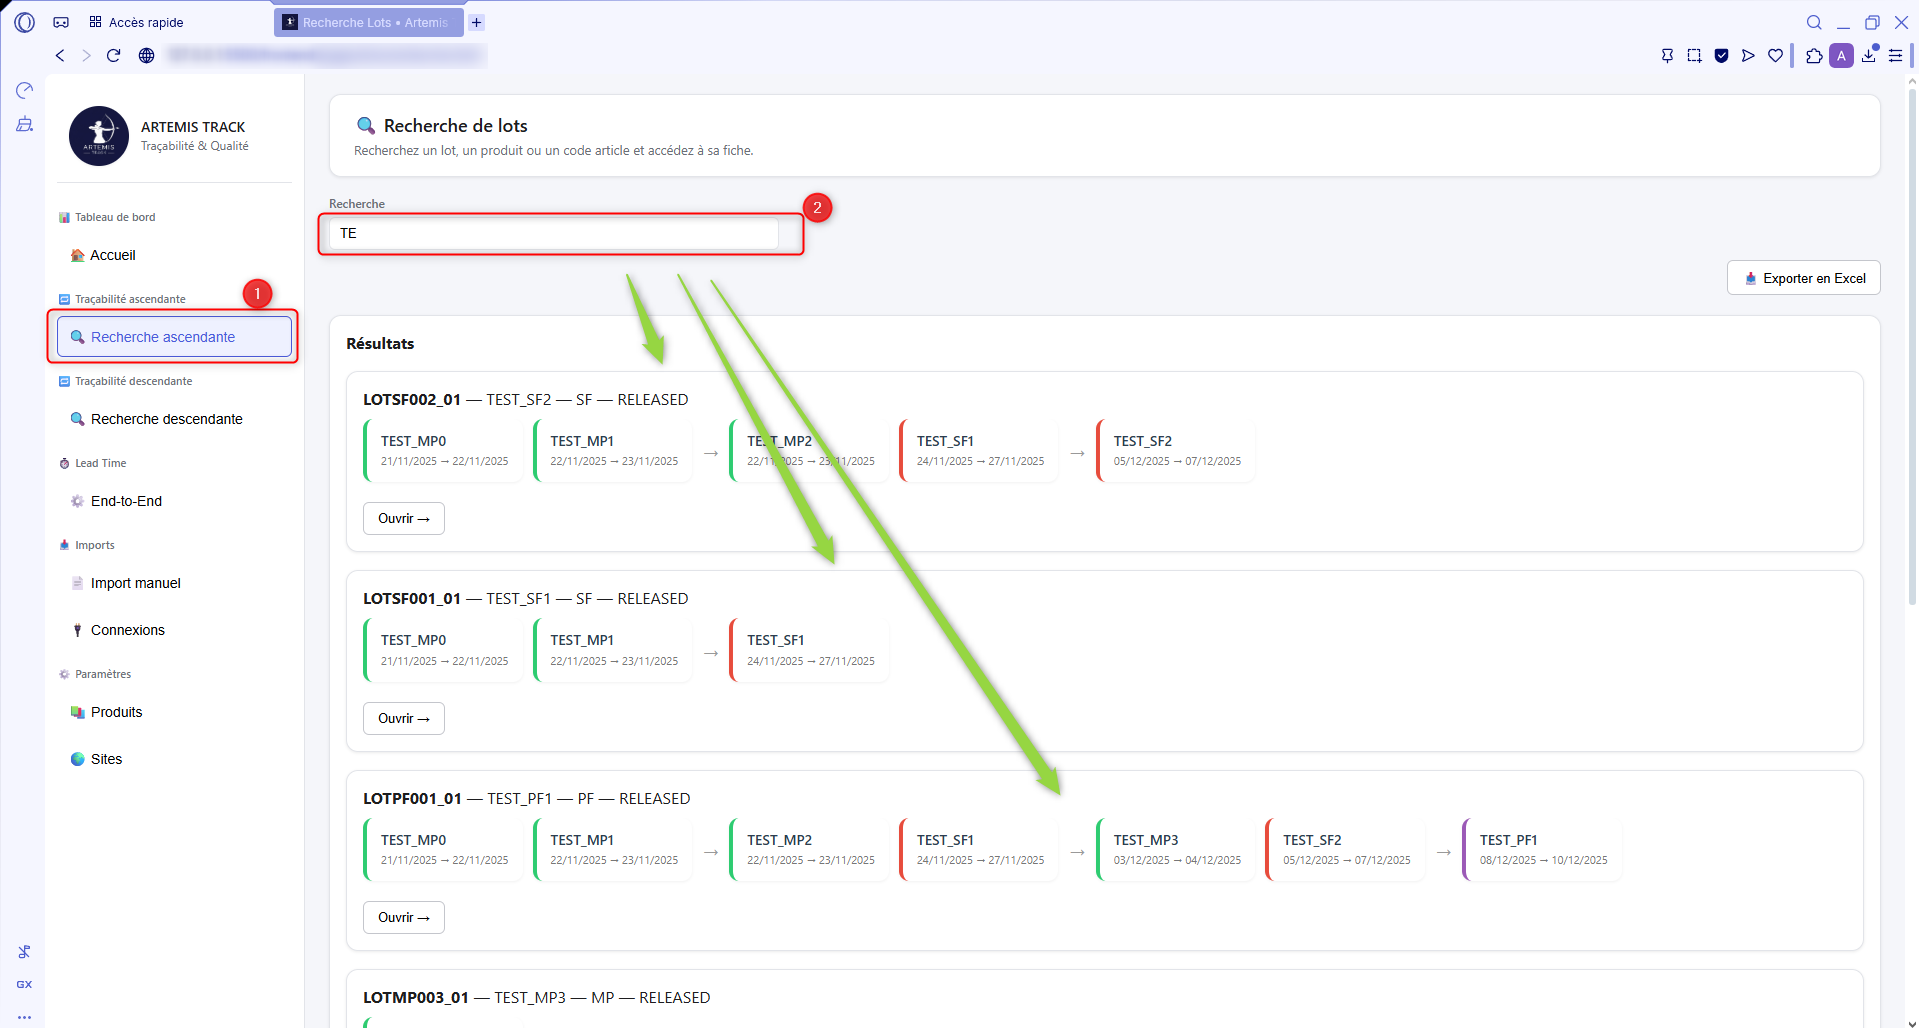Go back using the browser back arrow
Screen dimensions: 1919x1028
[x=60, y=56]
